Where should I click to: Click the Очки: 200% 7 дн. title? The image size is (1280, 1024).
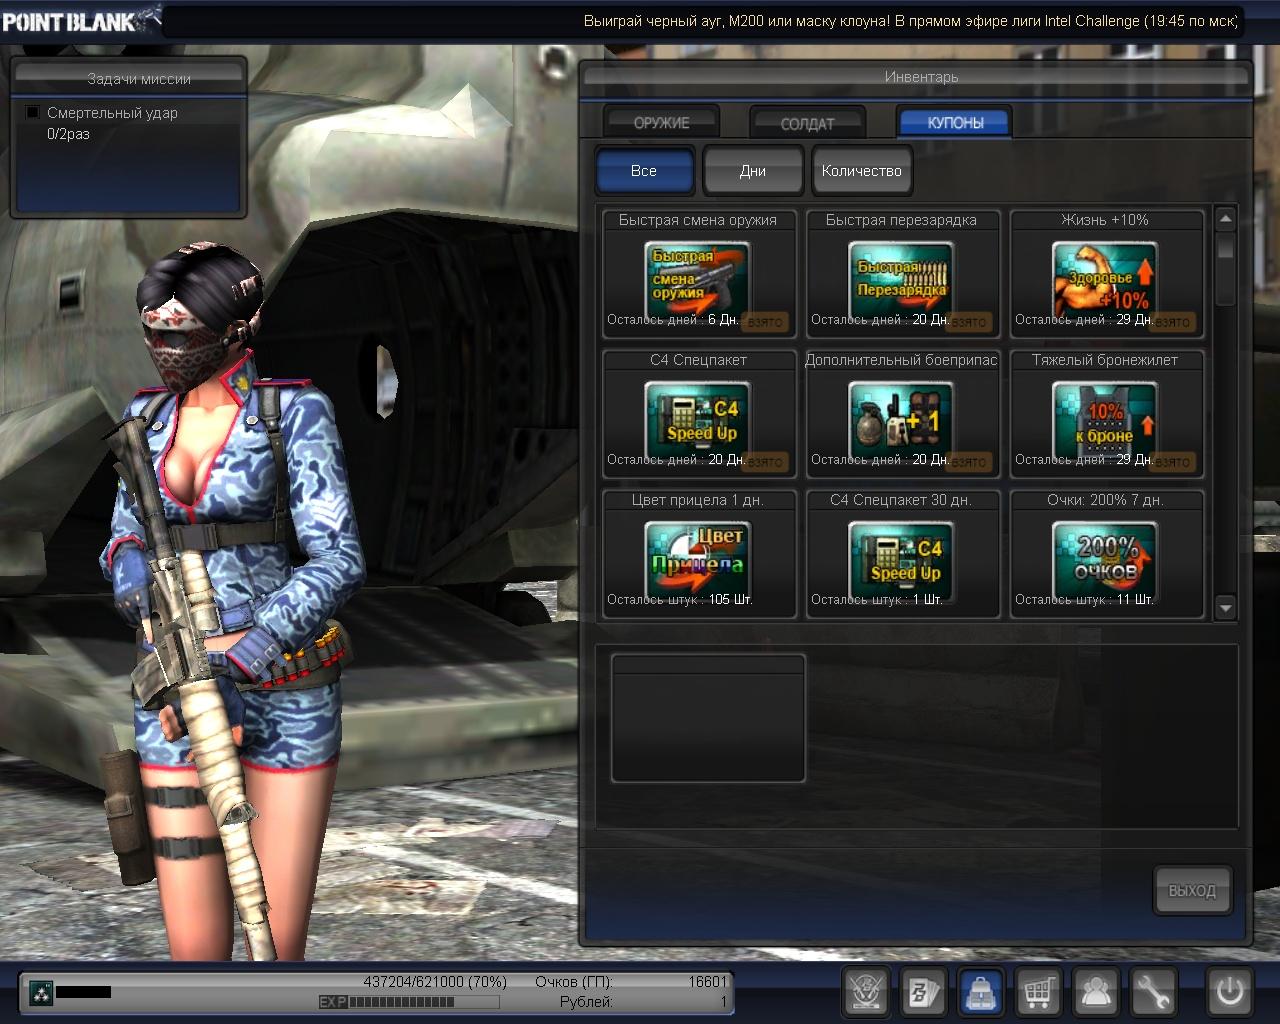(x=1105, y=500)
